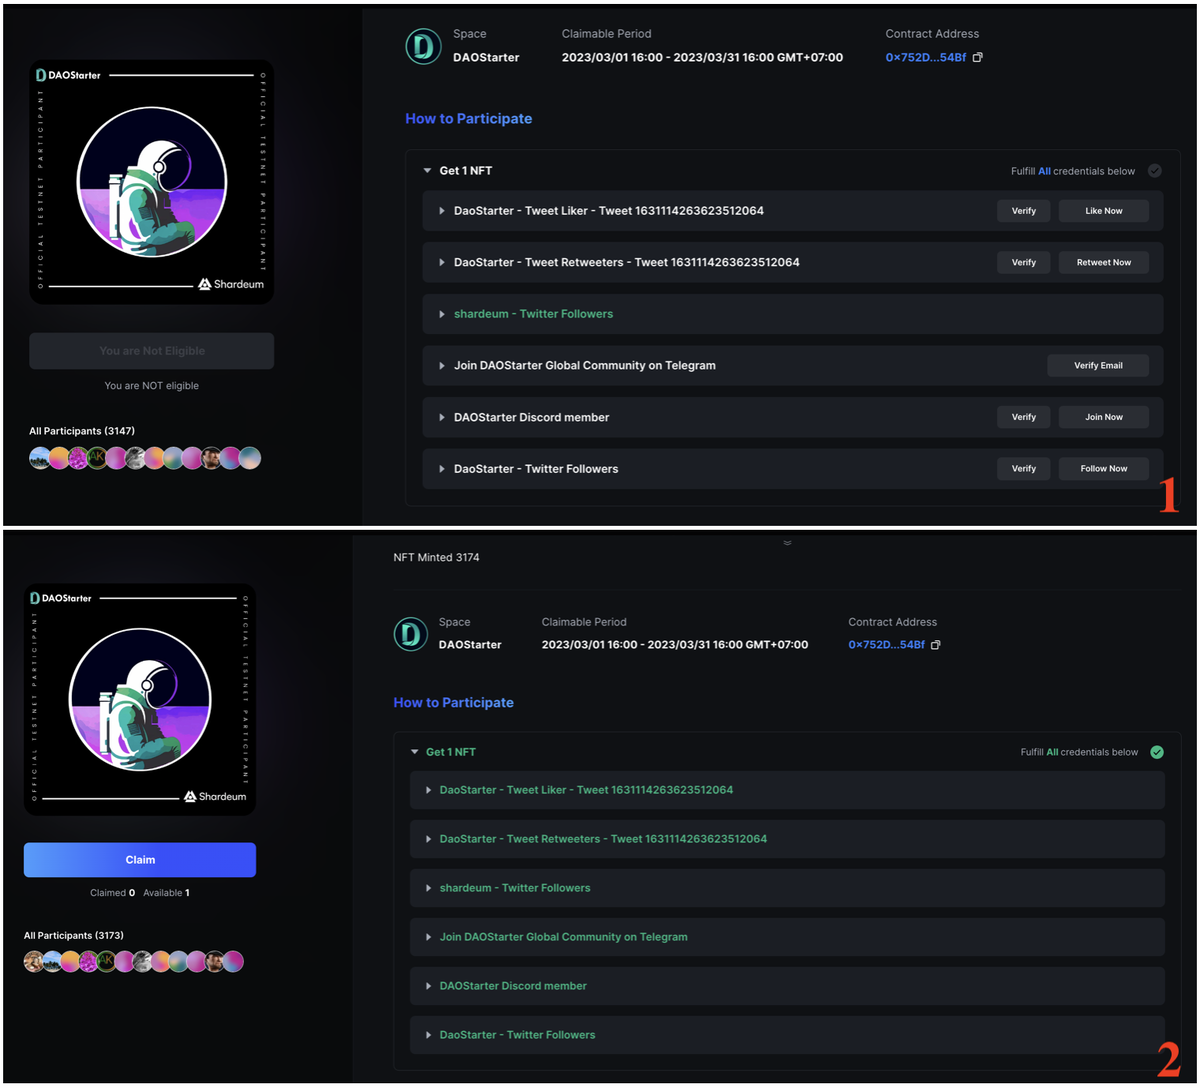Screen dimensions: 1200x1088
Task: Expand green Tweet Retweeters row, lower screenshot
Action: pos(428,839)
